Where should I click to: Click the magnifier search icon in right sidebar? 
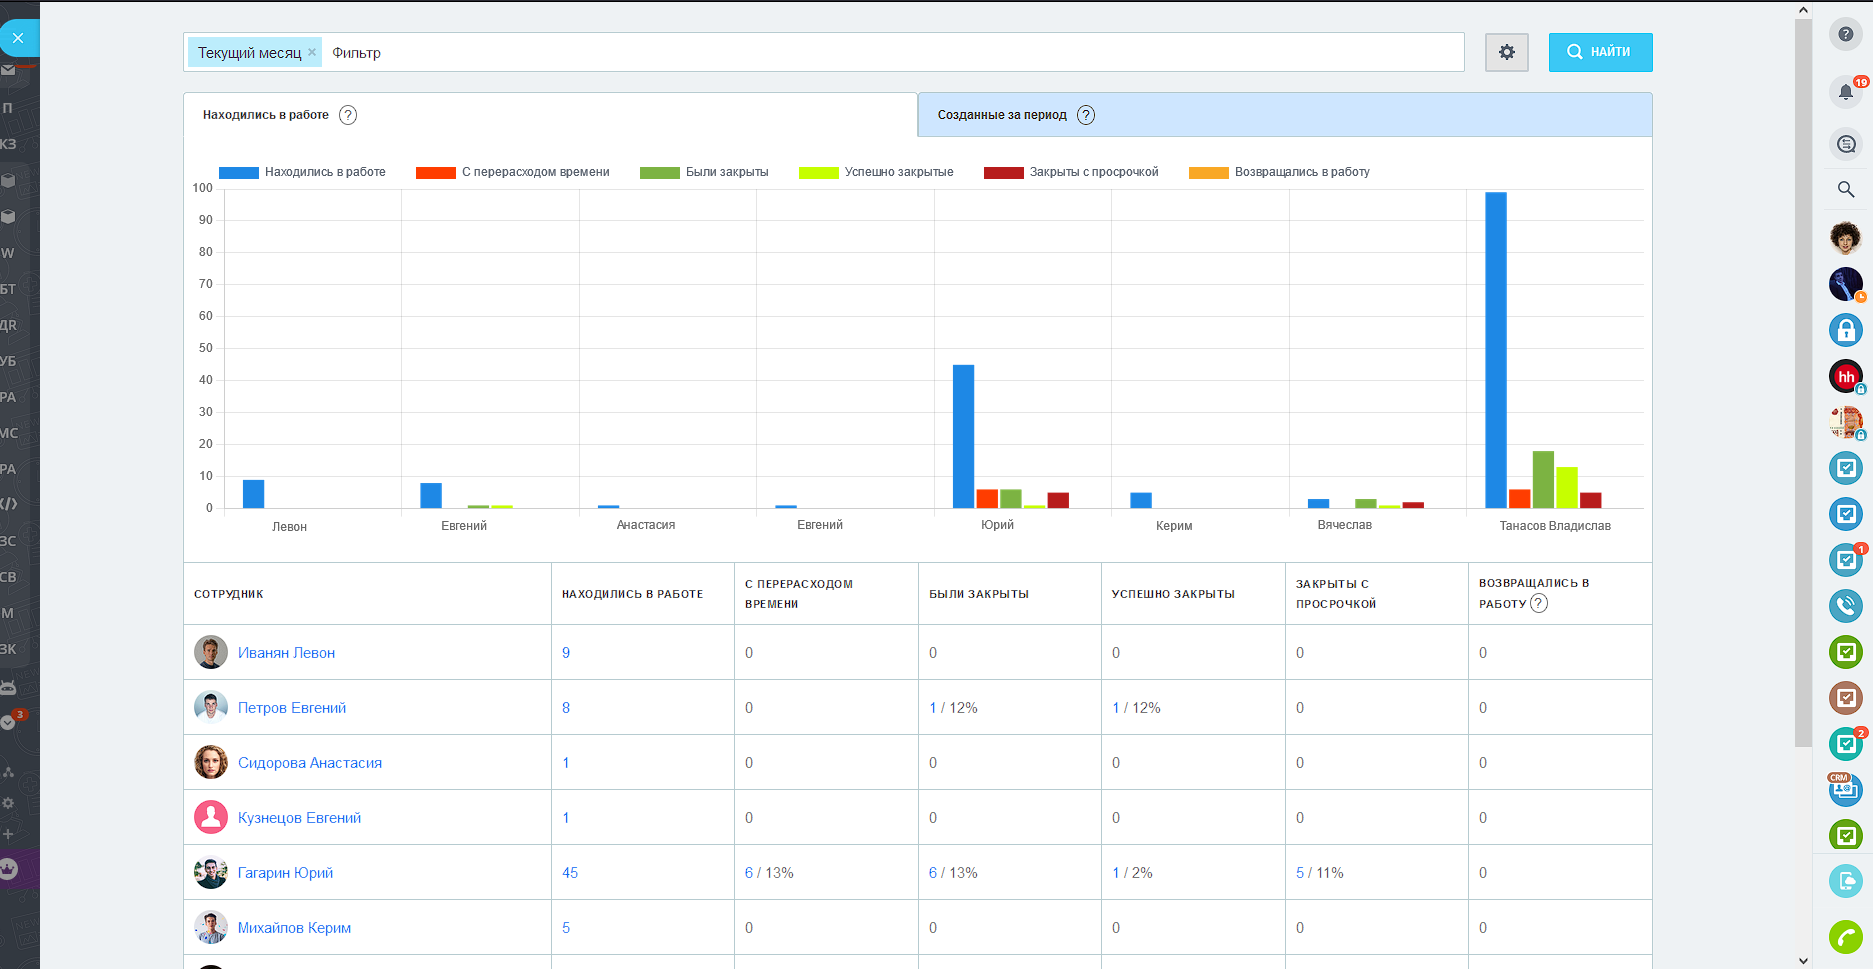point(1845,189)
